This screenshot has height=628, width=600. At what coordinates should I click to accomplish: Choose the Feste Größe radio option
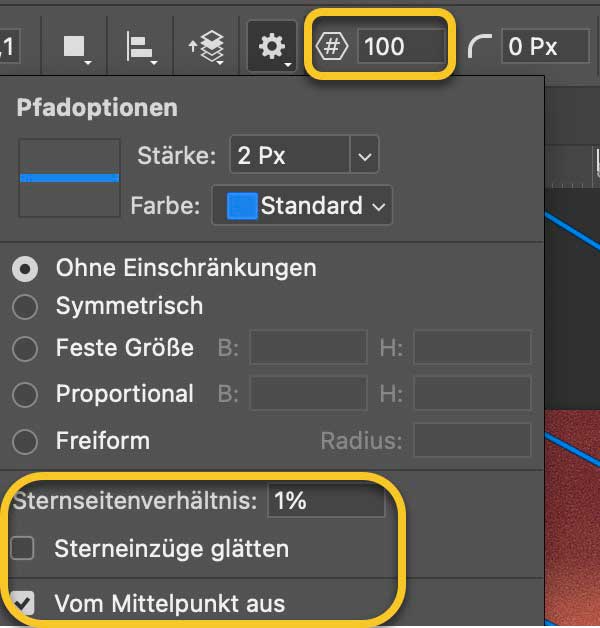[x=25, y=349]
